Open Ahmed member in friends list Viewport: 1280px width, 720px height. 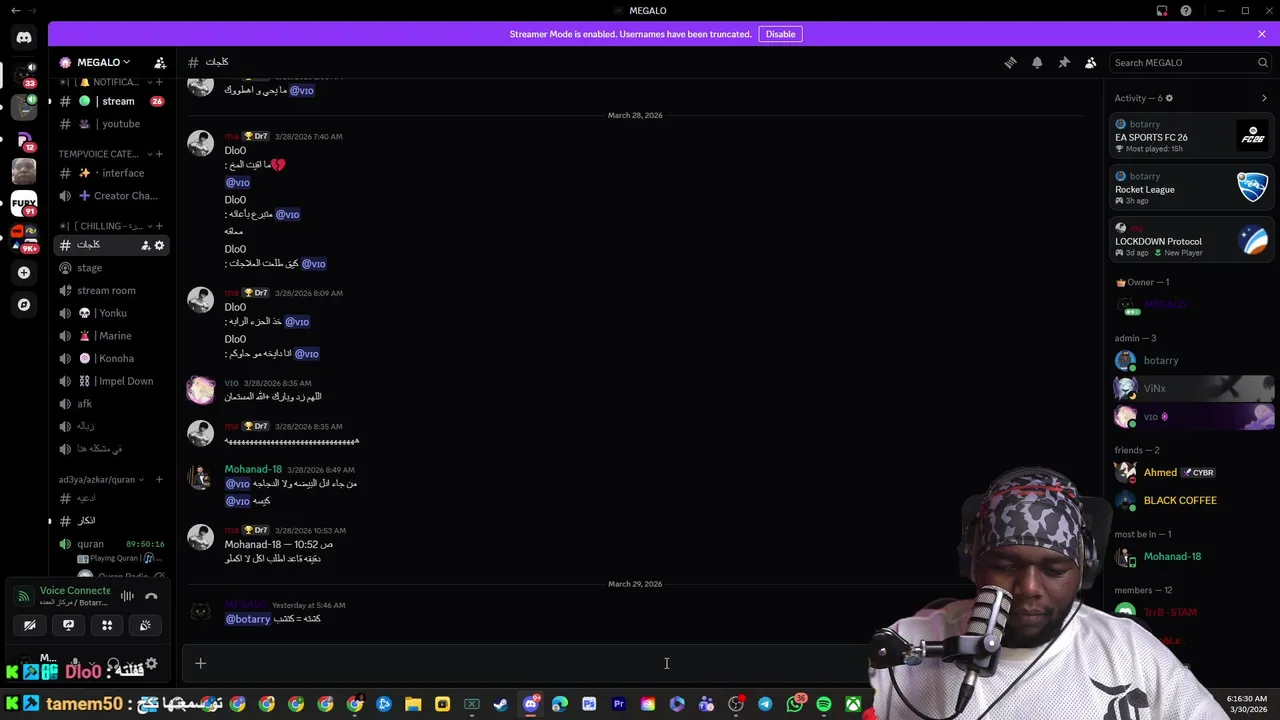coord(1194,472)
